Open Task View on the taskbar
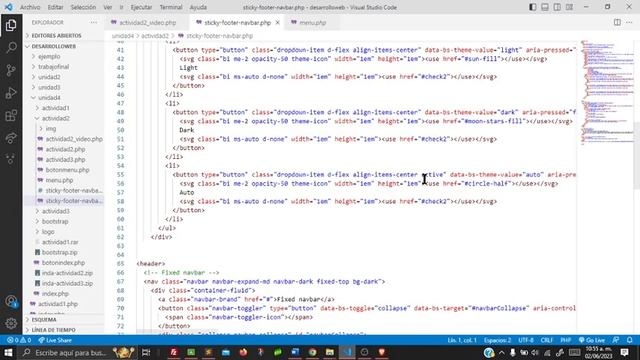 pyautogui.click(x=146, y=352)
